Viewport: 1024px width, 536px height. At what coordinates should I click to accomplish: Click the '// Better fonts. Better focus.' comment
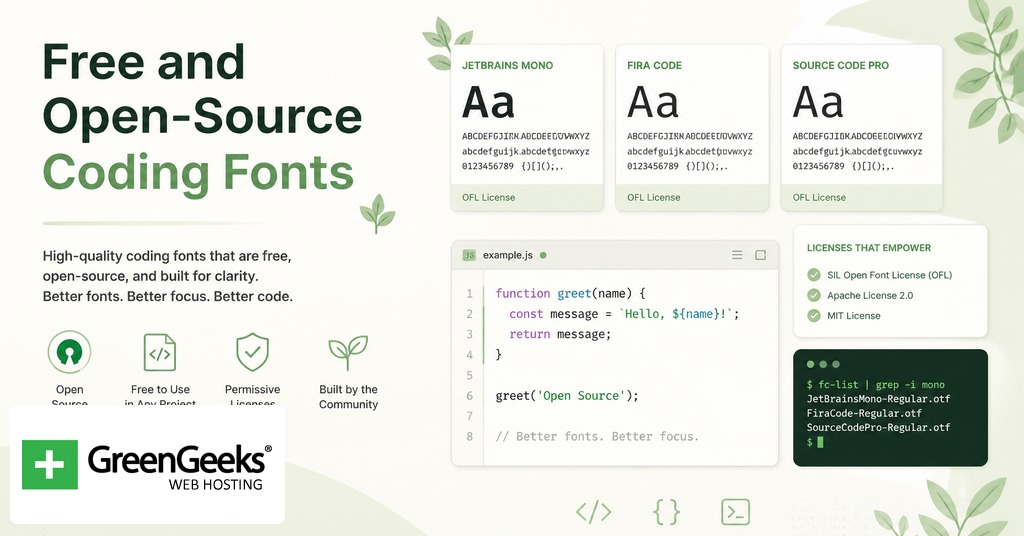point(598,436)
